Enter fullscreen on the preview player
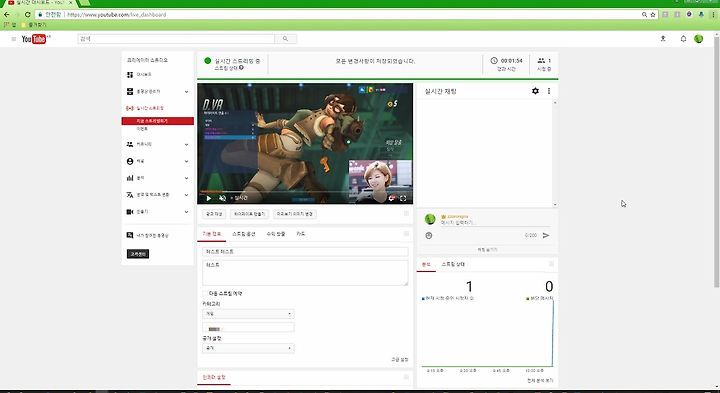This screenshot has width=720, height=393. pyautogui.click(x=403, y=198)
